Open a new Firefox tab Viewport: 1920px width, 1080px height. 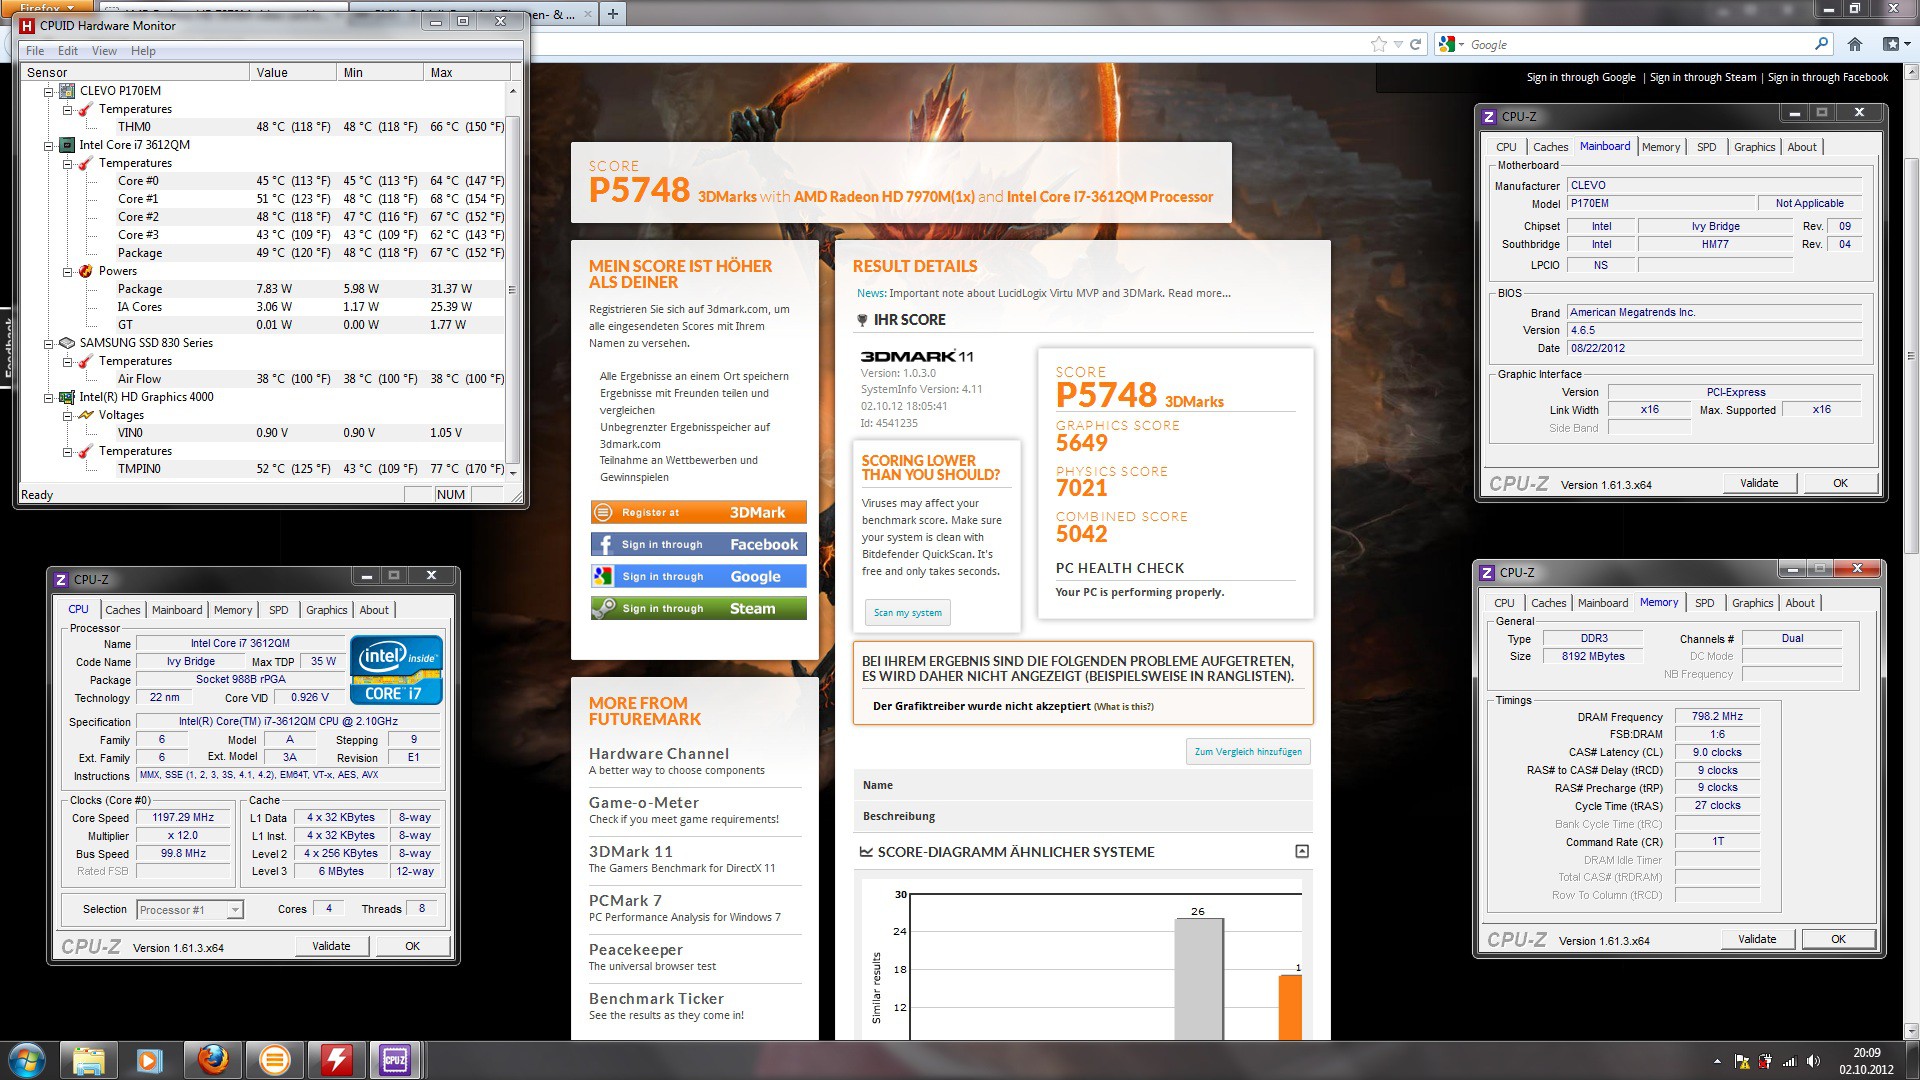[613, 14]
